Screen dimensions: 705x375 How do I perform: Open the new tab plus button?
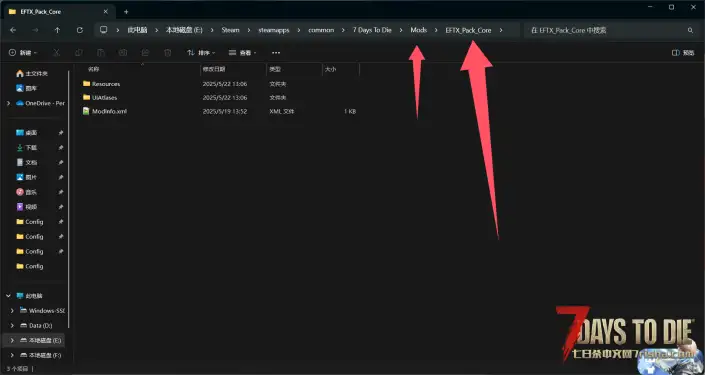[126, 12]
